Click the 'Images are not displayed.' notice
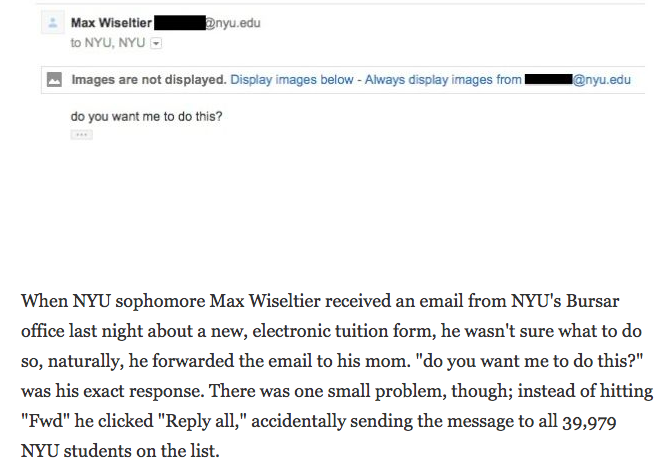 tap(149, 80)
